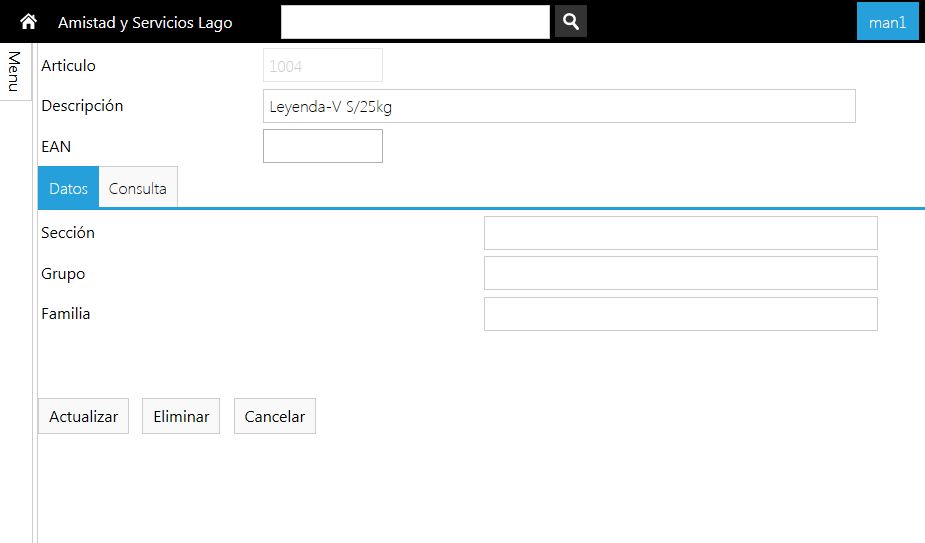The height and width of the screenshot is (543, 925).
Task: Focus the top search text box
Action: pos(415,22)
